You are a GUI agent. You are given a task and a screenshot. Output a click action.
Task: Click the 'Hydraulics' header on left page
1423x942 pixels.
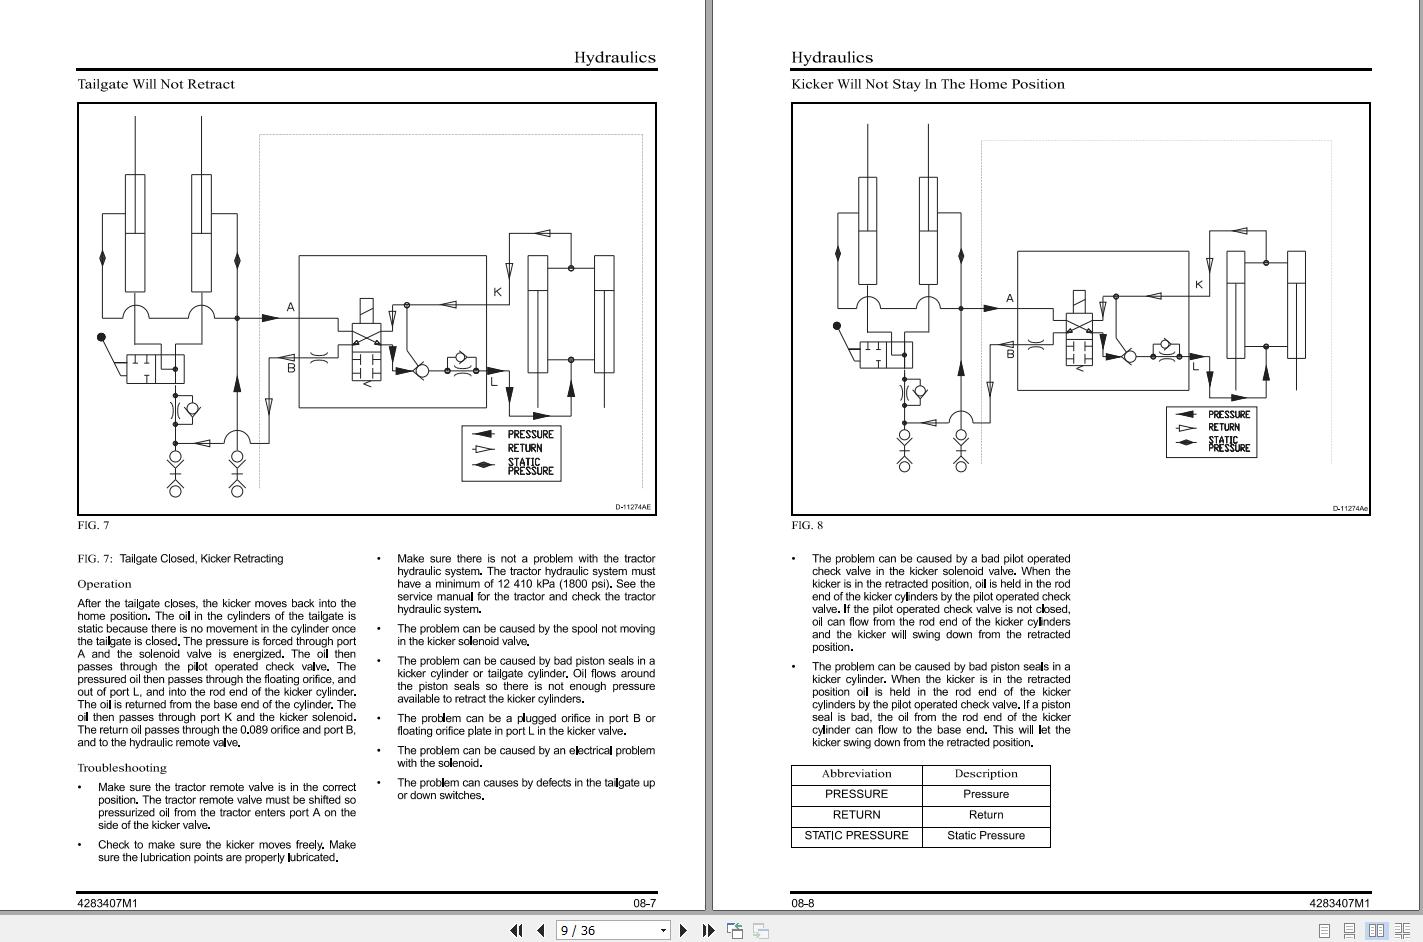tap(615, 57)
